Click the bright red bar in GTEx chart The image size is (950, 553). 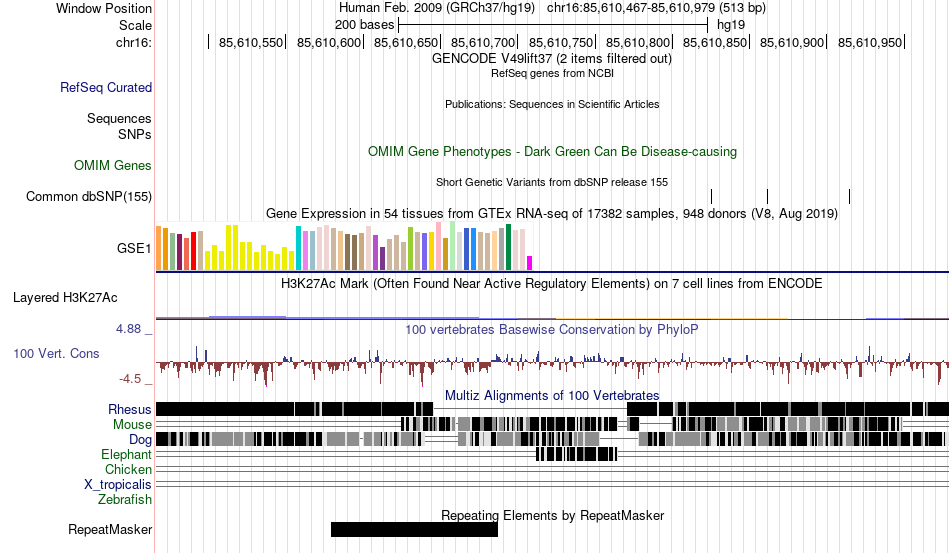pos(193,251)
